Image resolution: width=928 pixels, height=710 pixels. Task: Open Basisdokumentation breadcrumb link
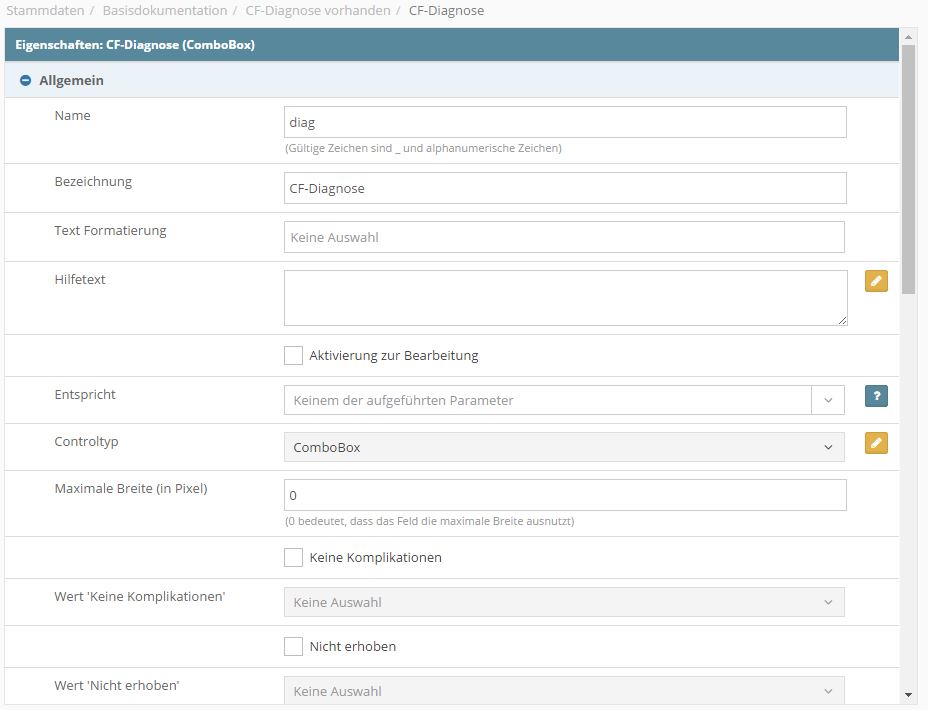[165, 11]
